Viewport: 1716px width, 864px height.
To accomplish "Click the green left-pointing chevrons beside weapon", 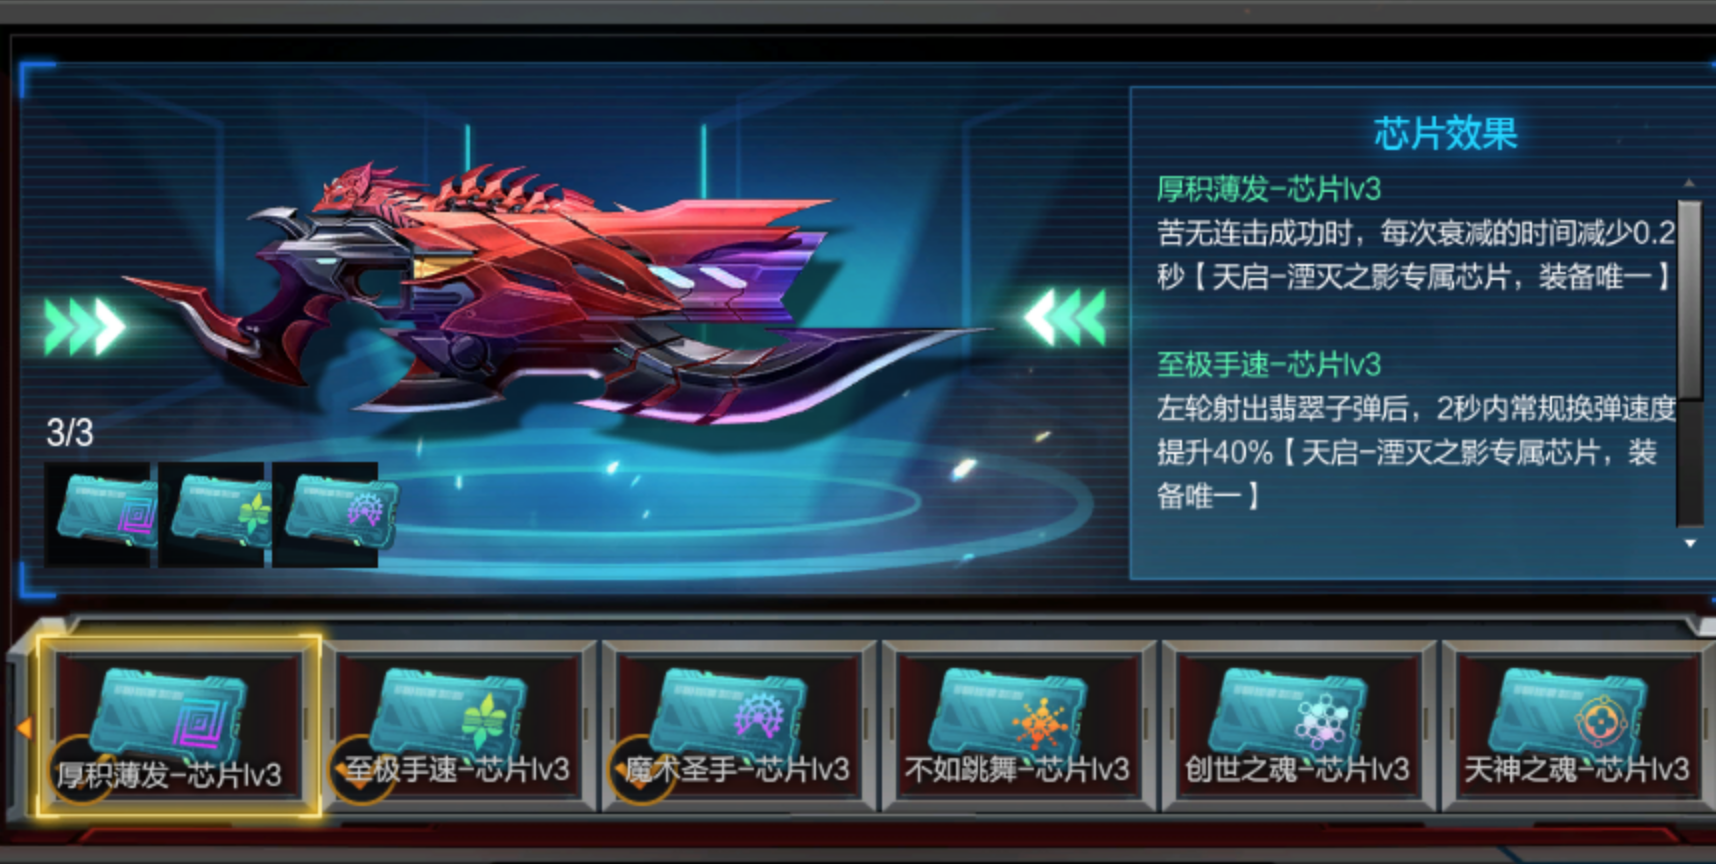I will 1065,317.
